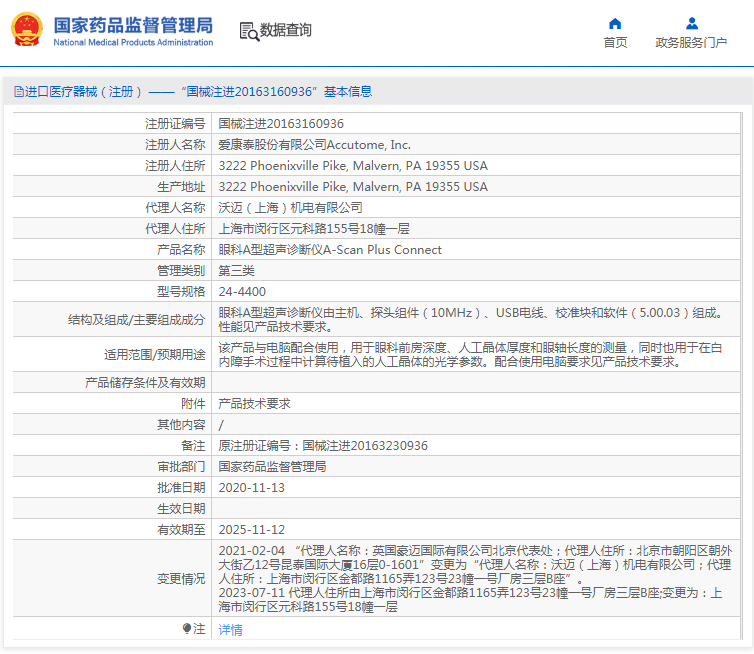The width and height of the screenshot is (754, 654).
Task: Select 原注册证编号 remark value
Action: [x=323, y=446]
